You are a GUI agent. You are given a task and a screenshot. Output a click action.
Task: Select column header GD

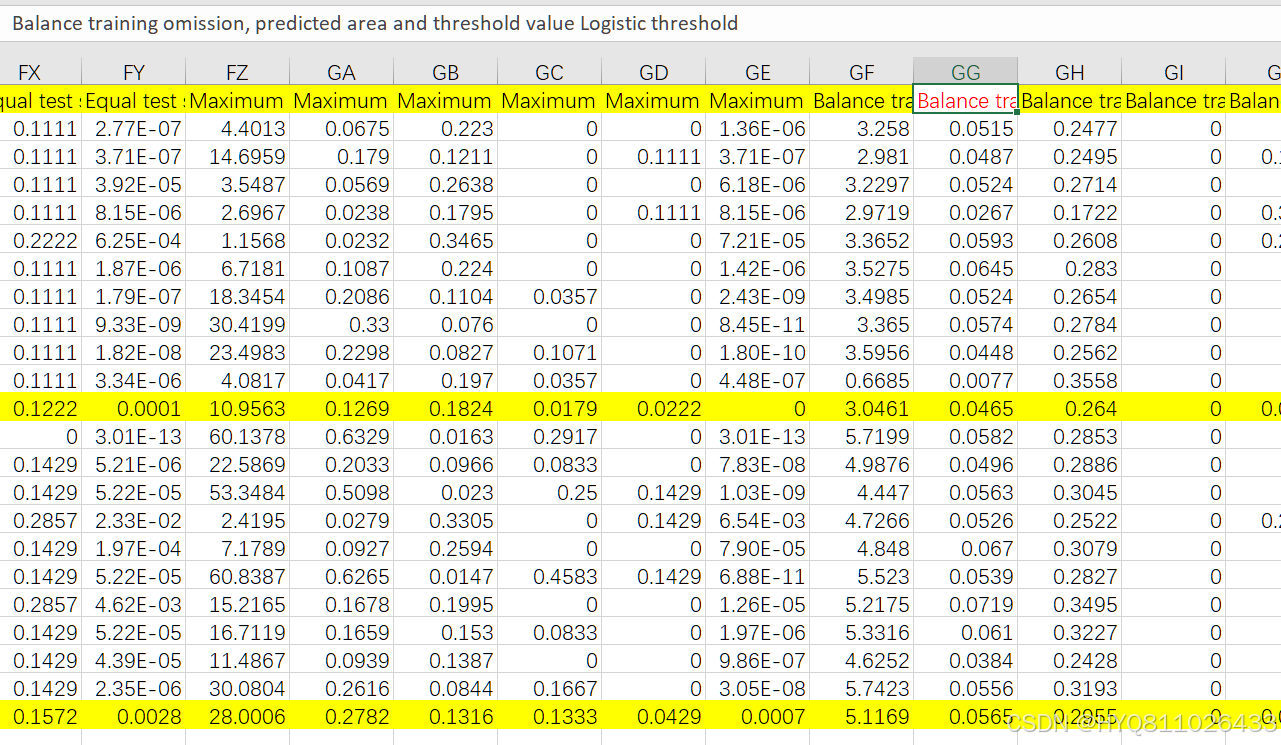click(x=654, y=72)
